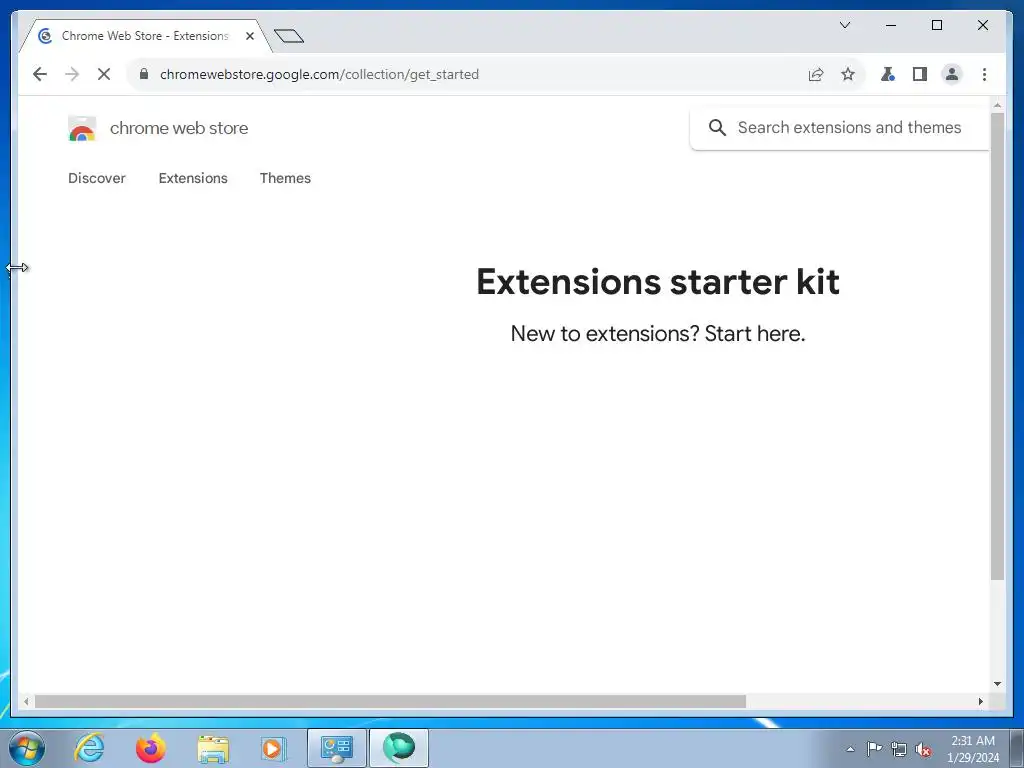Screen dimensions: 1024x768
Task: Click the address bar URL
Action: click(x=319, y=74)
